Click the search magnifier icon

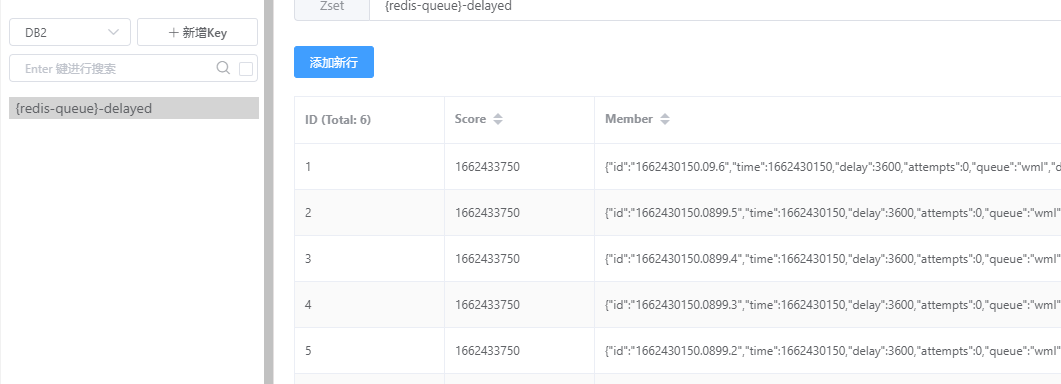(x=223, y=68)
